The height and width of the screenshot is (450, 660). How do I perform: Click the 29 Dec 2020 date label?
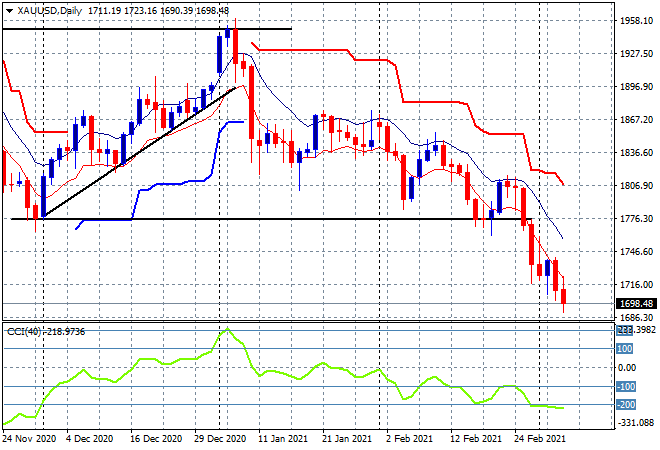[x=220, y=439]
